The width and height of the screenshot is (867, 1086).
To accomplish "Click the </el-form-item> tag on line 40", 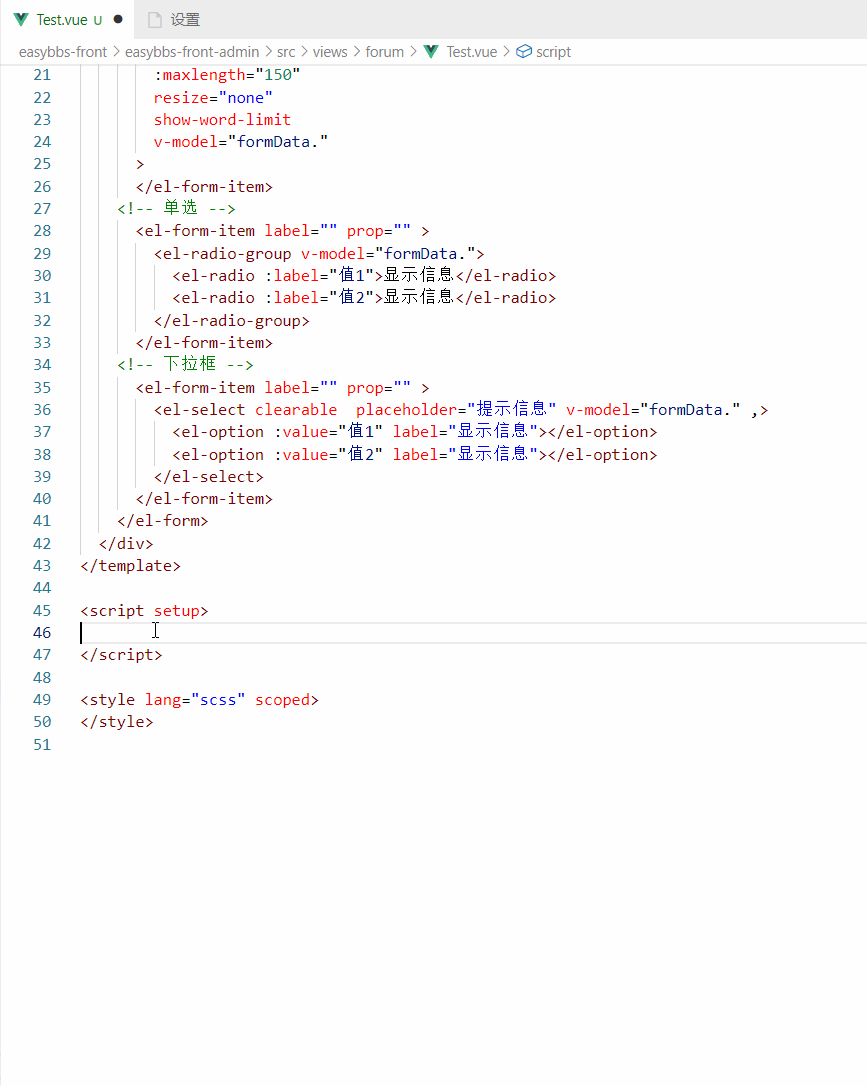I will [x=204, y=499].
